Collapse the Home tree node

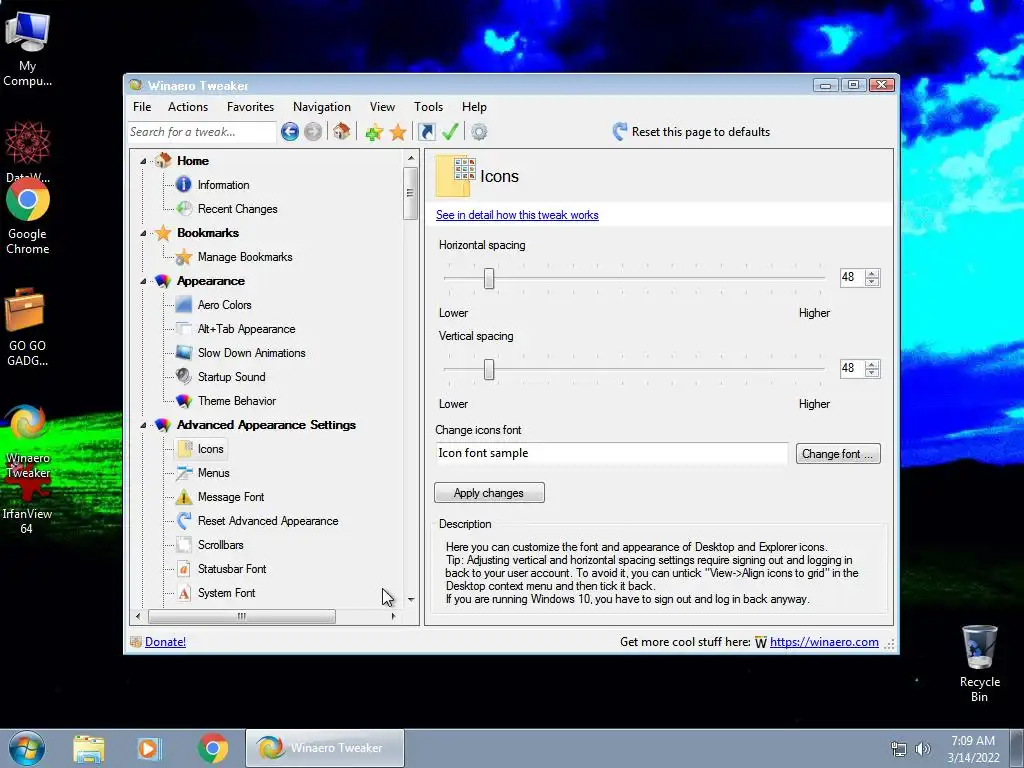point(143,161)
